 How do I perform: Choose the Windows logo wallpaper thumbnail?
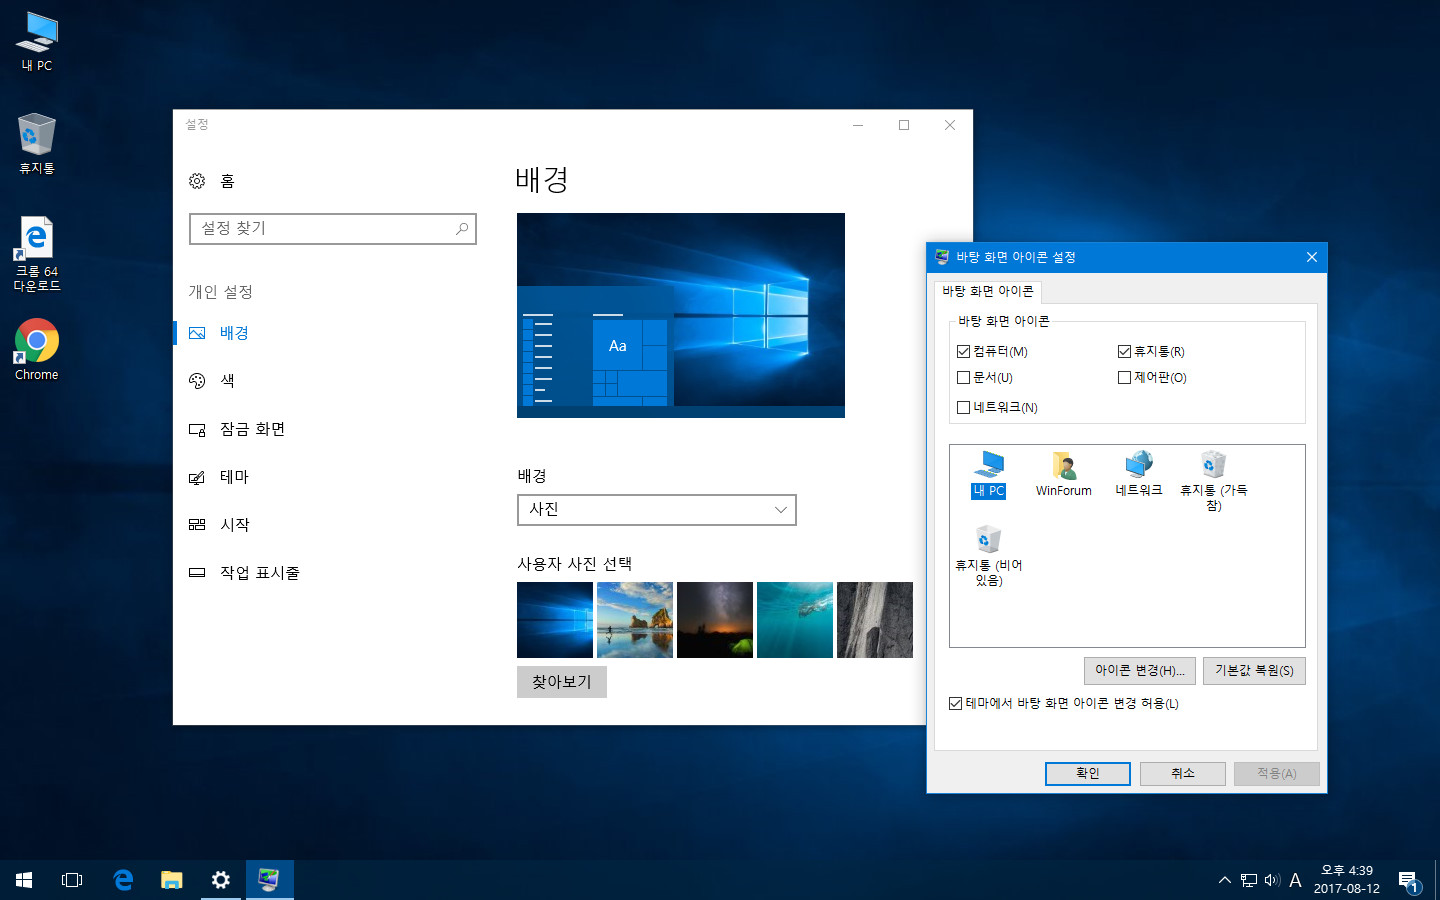(555, 620)
